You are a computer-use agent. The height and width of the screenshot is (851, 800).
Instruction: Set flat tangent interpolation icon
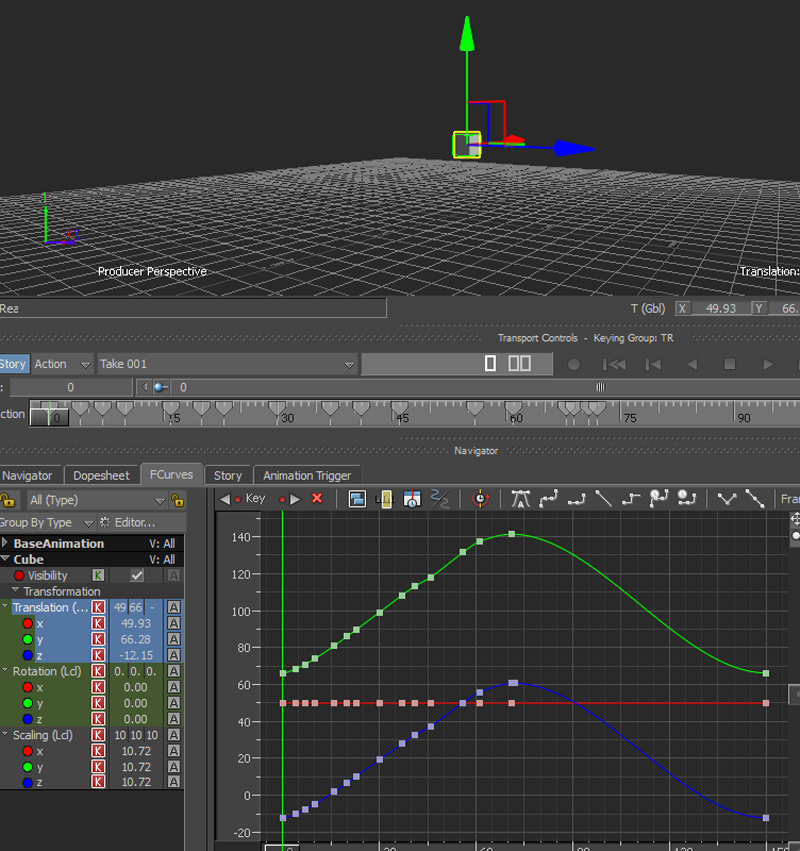tap(576, 499)
